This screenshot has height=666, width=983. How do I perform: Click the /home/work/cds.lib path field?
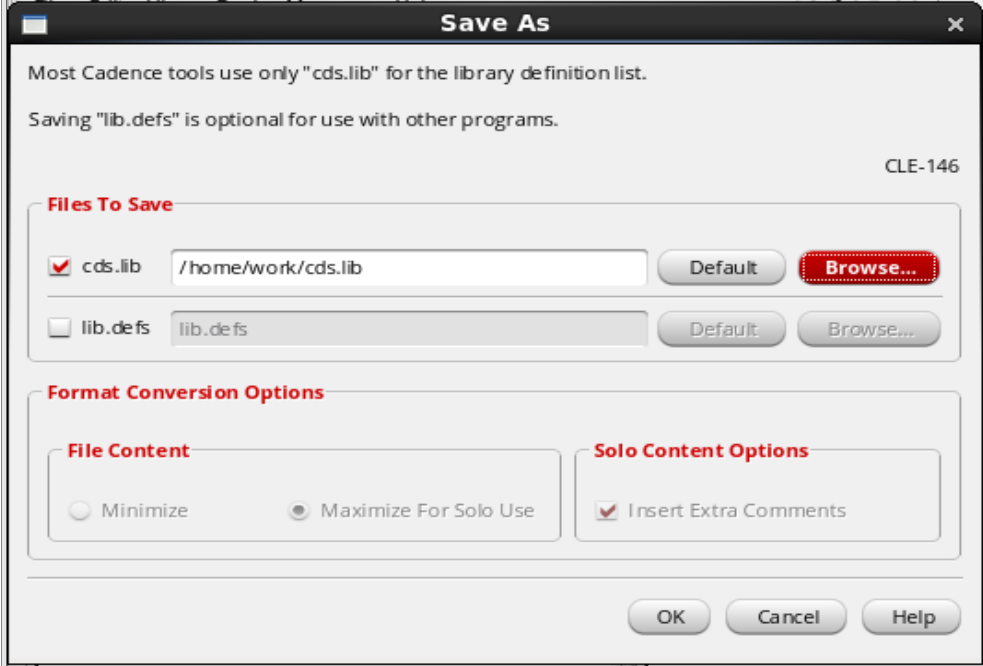409,268
